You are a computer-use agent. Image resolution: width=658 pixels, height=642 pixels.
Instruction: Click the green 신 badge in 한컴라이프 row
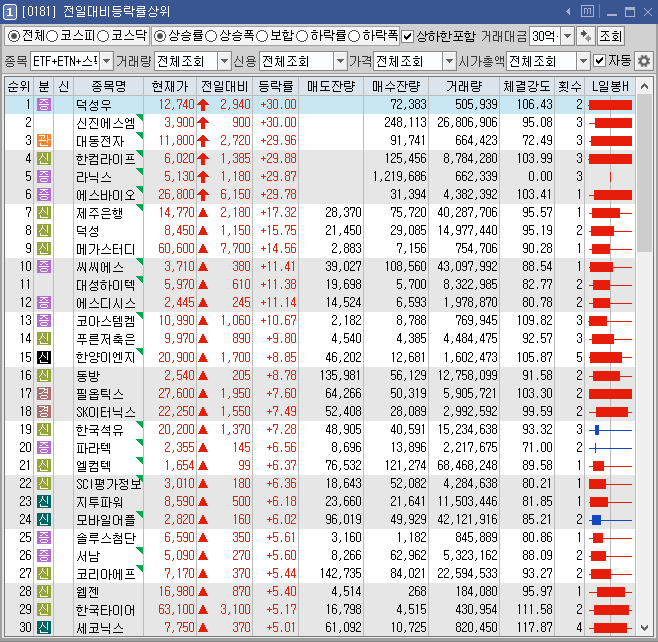[44, 158]
